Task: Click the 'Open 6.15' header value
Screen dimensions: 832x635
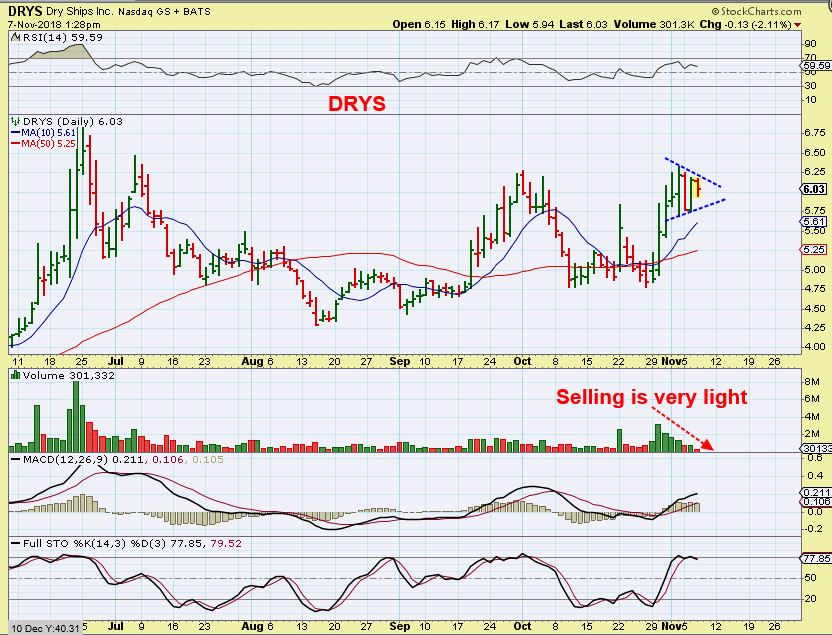Action: point(419,24)
